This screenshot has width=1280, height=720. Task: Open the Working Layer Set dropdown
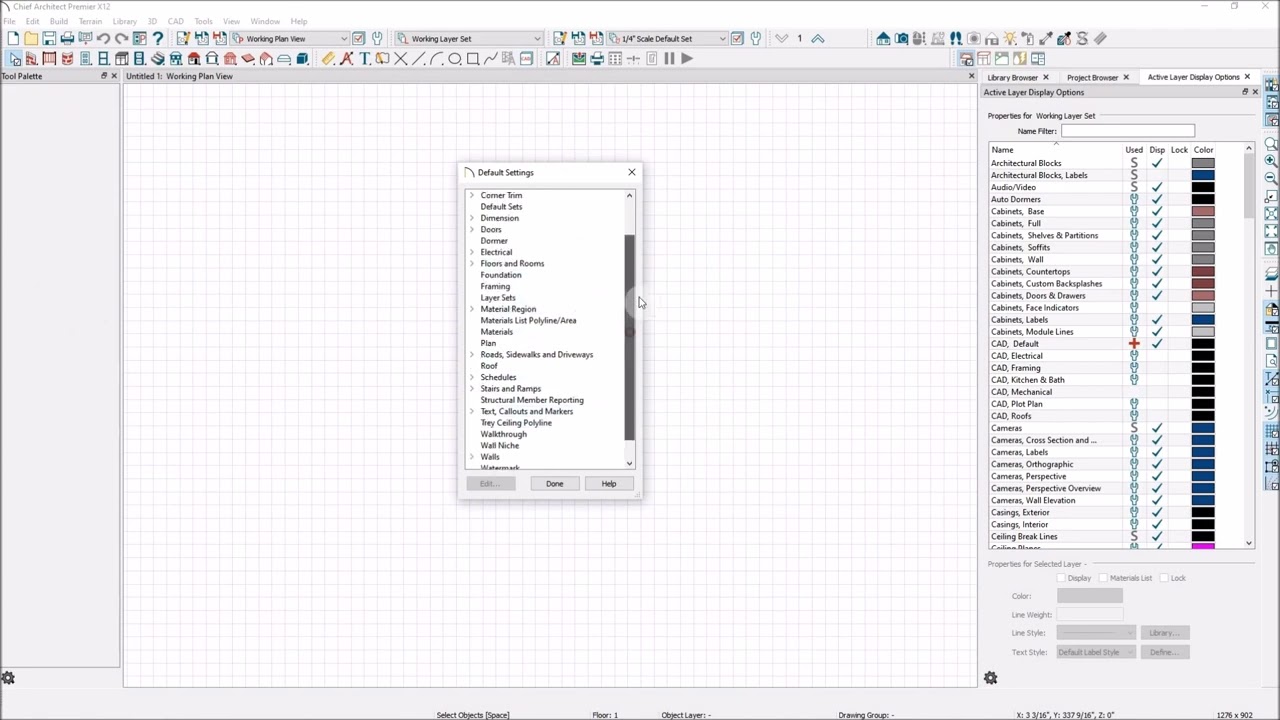[537, 39]
